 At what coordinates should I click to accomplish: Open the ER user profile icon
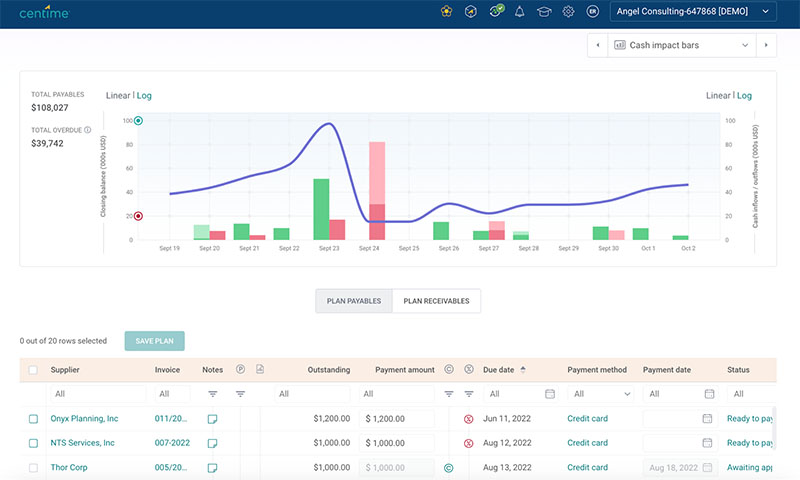[592, 11]
